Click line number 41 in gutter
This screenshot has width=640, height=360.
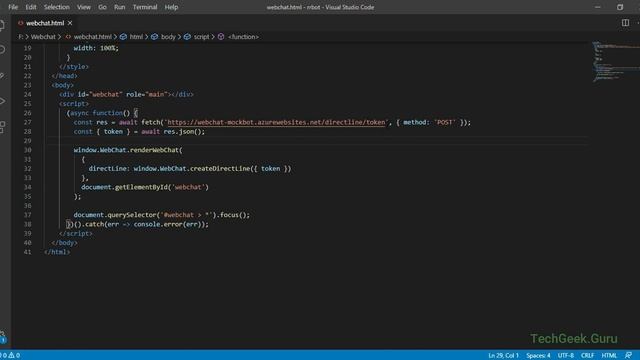pyautogui.click(x=27, y=252)
